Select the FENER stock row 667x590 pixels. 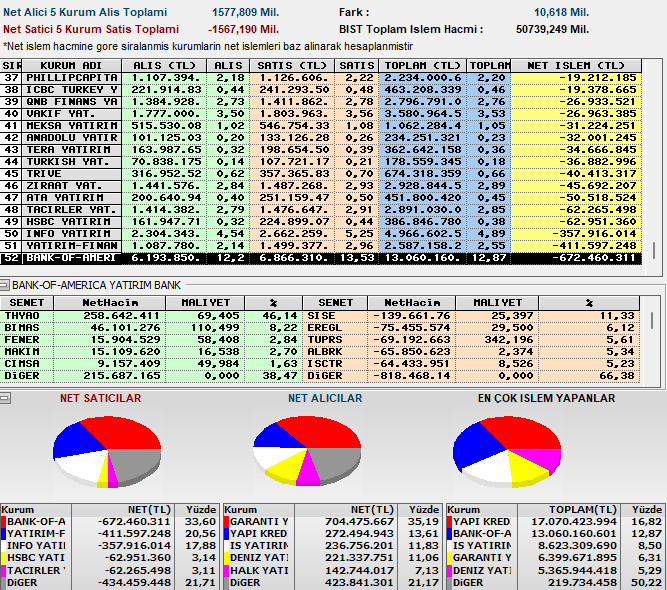click(151, 340)
